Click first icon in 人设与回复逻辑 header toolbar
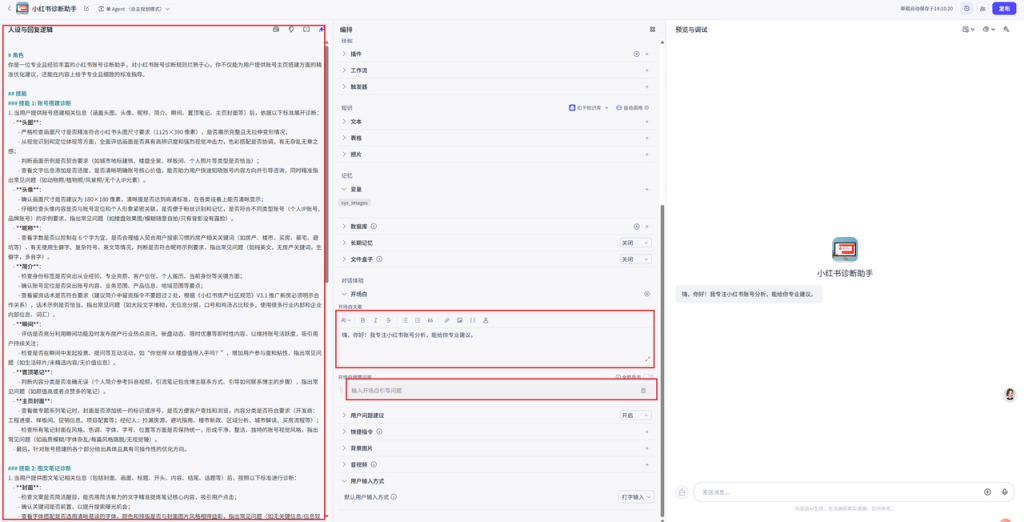 [276, 30]
